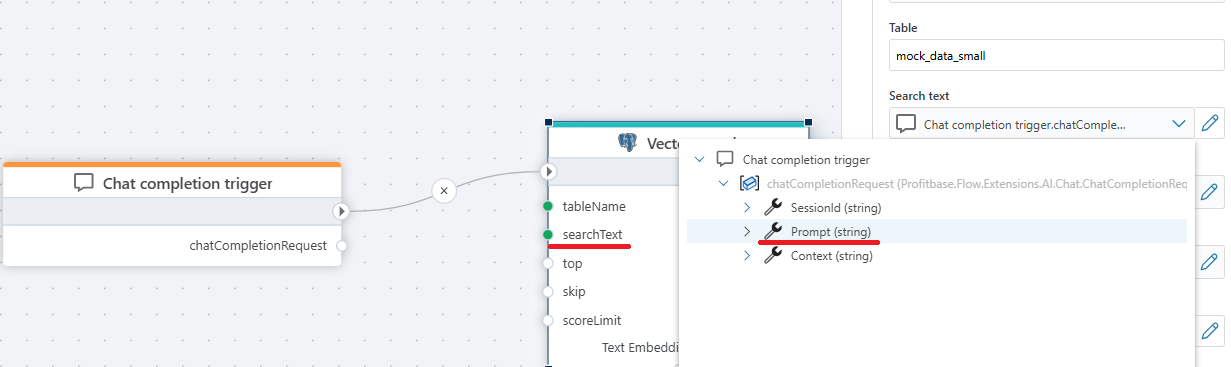
Task: Click the trigger node's output arrow port
Action: 341,211
